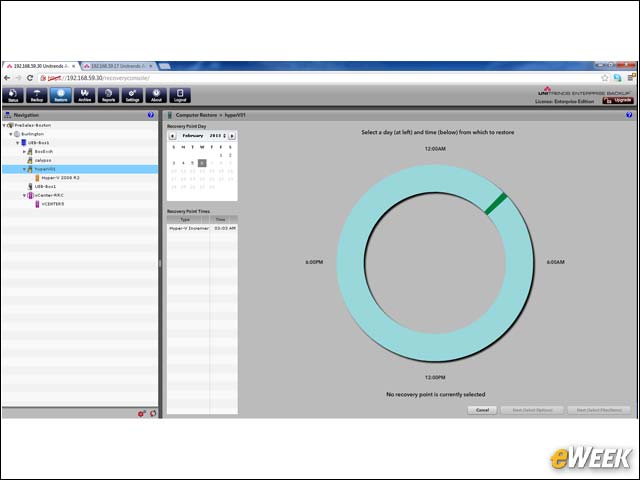The image size is (640, 480).
Task: Click the browser address bar
Action: pos(318,78)
